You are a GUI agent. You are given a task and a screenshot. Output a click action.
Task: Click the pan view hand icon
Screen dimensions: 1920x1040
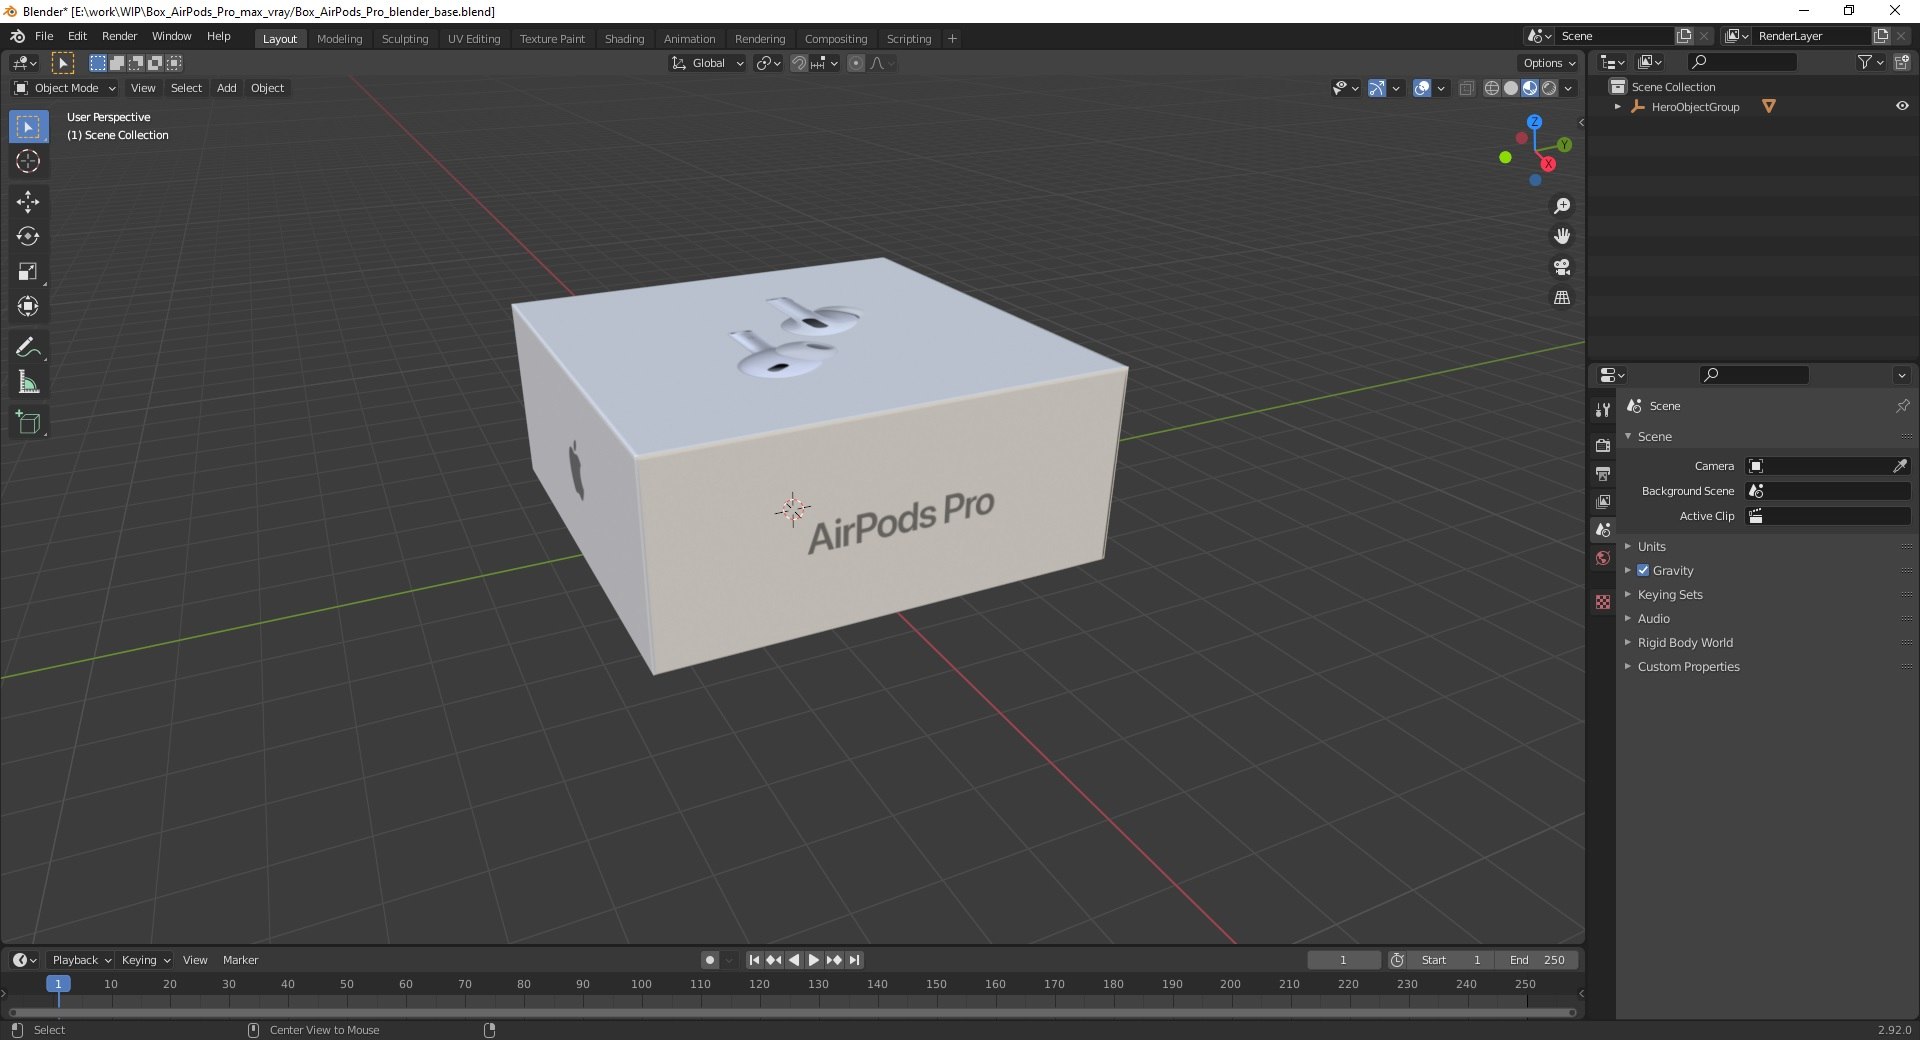pyautogui.click(x=1561, y=237)
